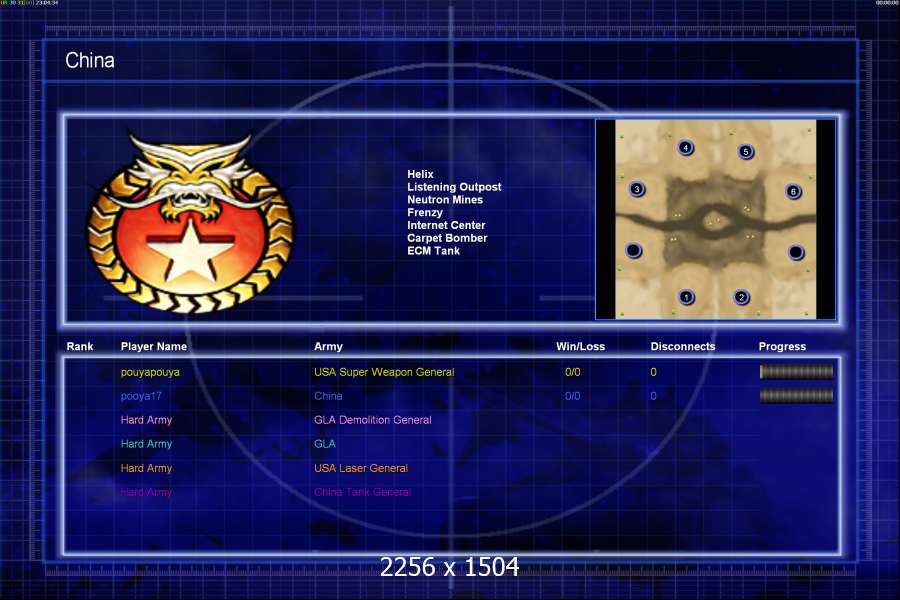Click the Helix unit entry
Viewport: 900px width, 600px height.
(420, 174)
